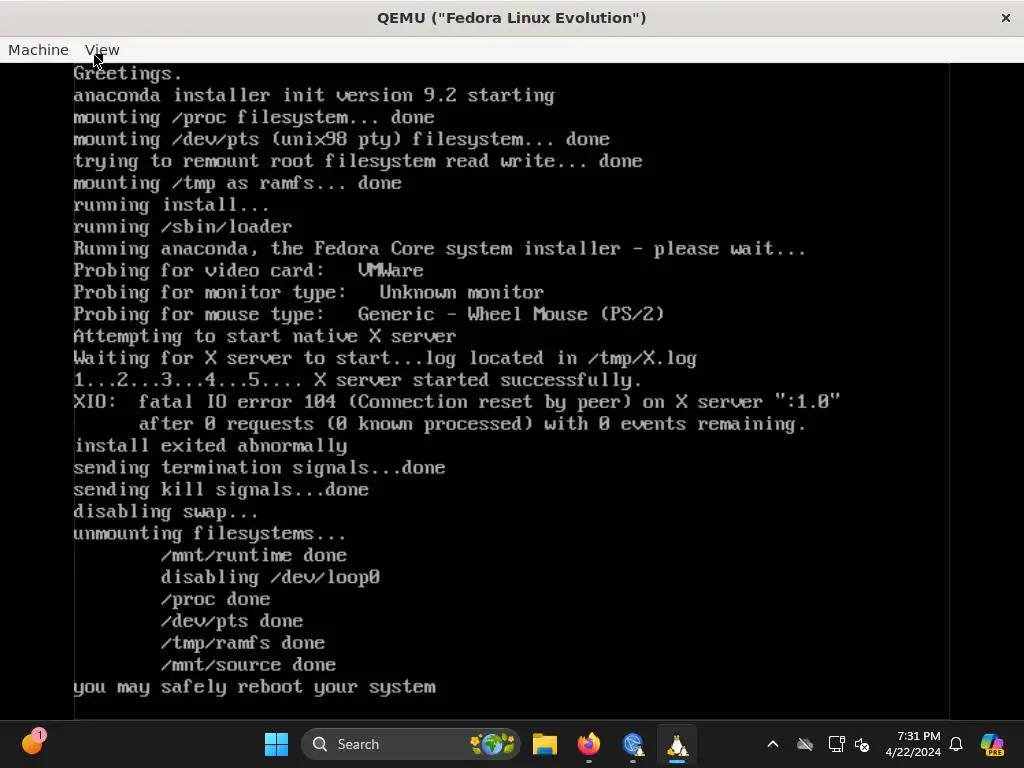Show hidden system tray icons
The image size is (1024, 768).
pos(773,744)
